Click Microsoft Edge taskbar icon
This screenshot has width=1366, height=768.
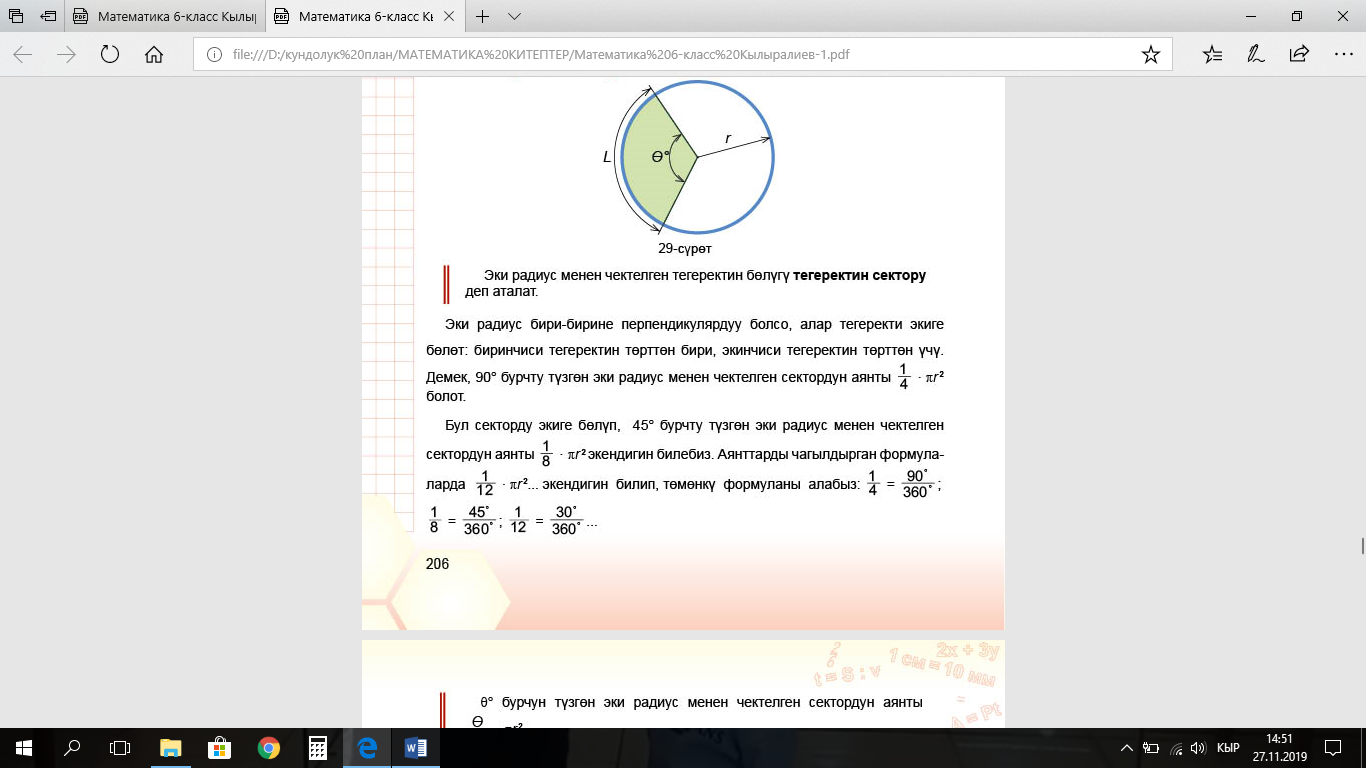366,747
